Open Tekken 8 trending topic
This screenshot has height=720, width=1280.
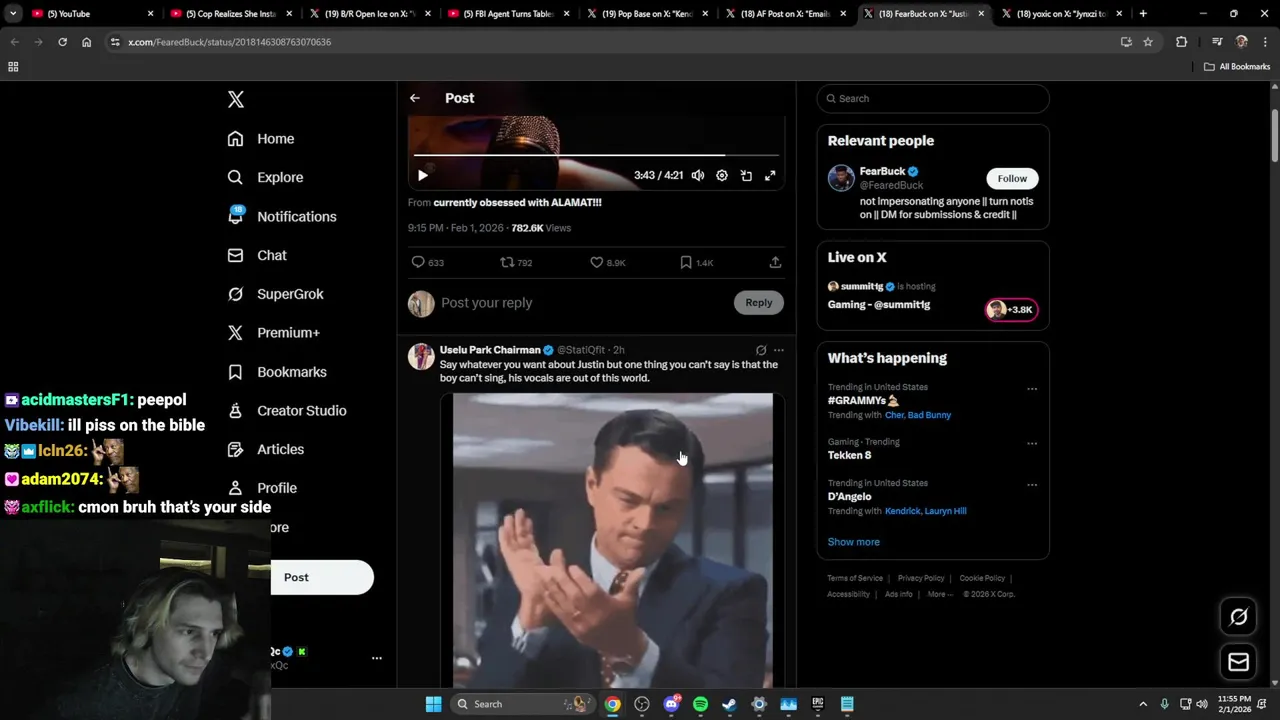849,455
